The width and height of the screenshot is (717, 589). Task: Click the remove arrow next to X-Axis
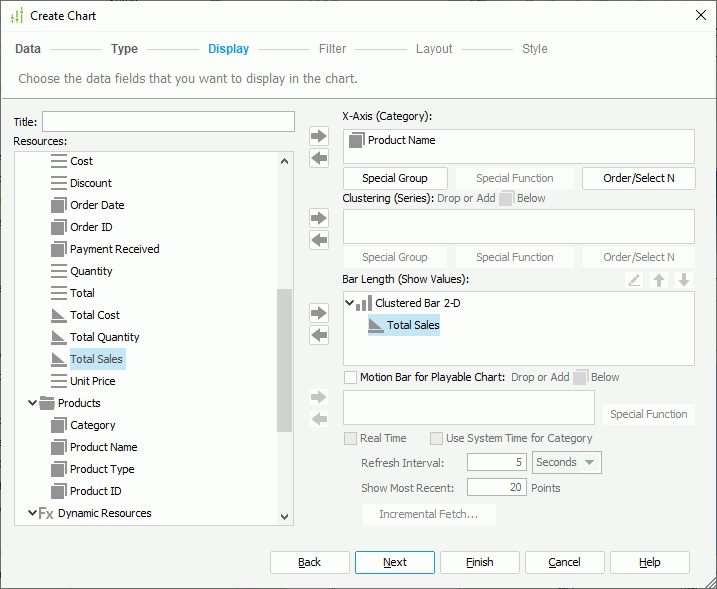(319, 158)
